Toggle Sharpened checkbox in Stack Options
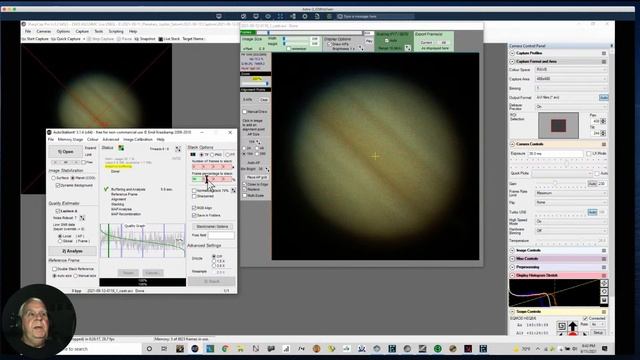 tap(194, 196)
